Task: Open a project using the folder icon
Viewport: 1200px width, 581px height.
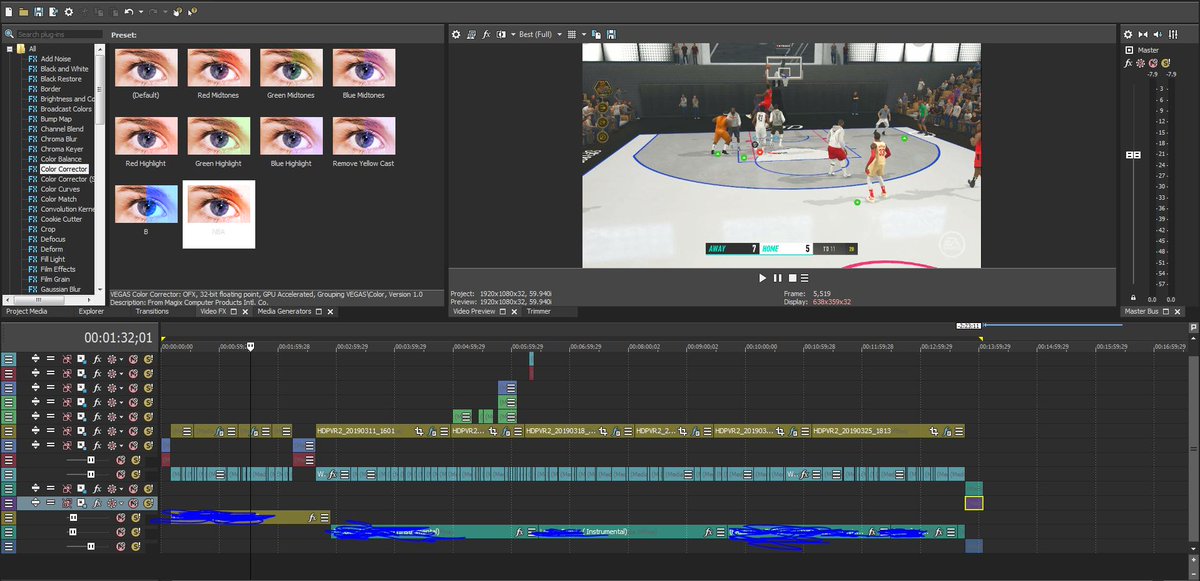Action: pyautogui.click(x=23, y=12)
